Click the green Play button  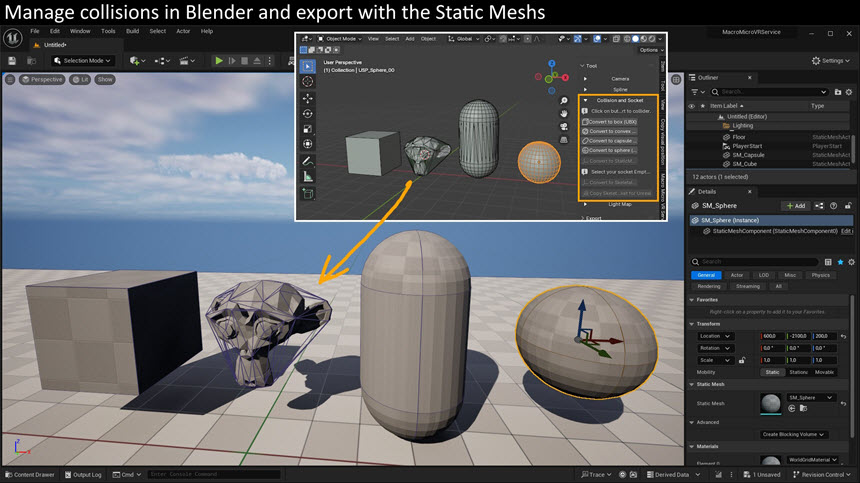coord(219,61)
